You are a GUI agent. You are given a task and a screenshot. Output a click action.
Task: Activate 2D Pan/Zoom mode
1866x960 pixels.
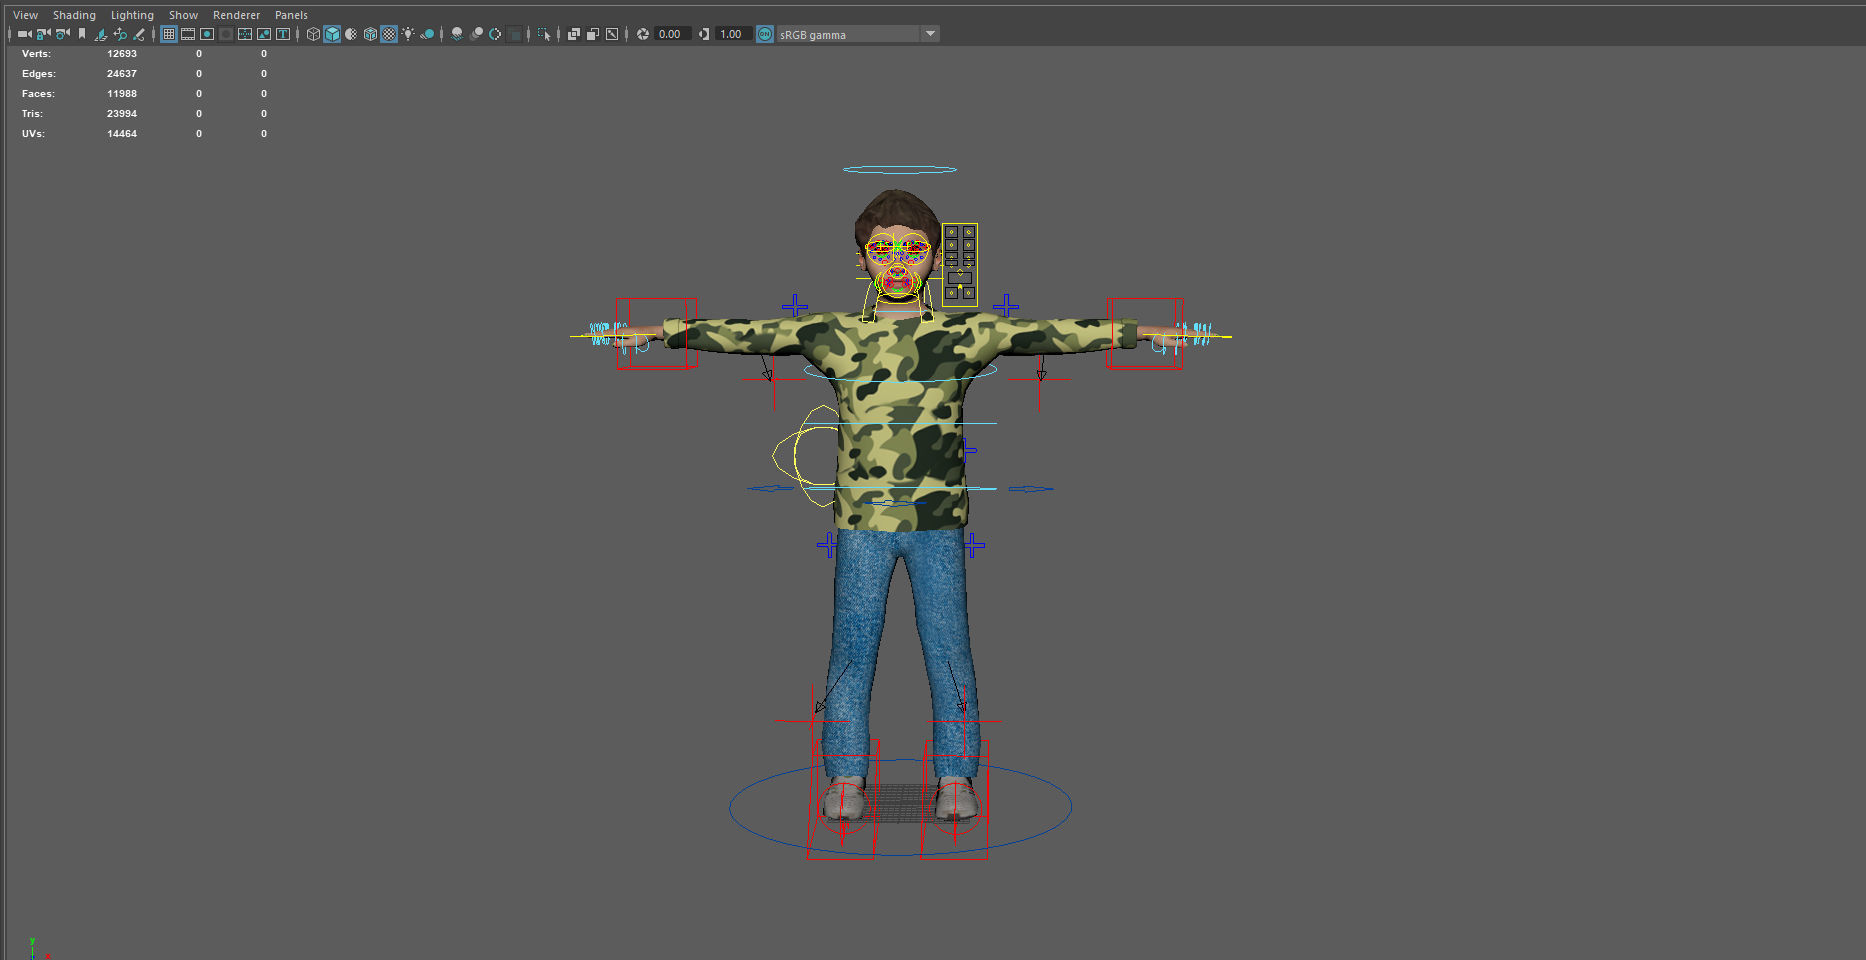click(119, 33)
